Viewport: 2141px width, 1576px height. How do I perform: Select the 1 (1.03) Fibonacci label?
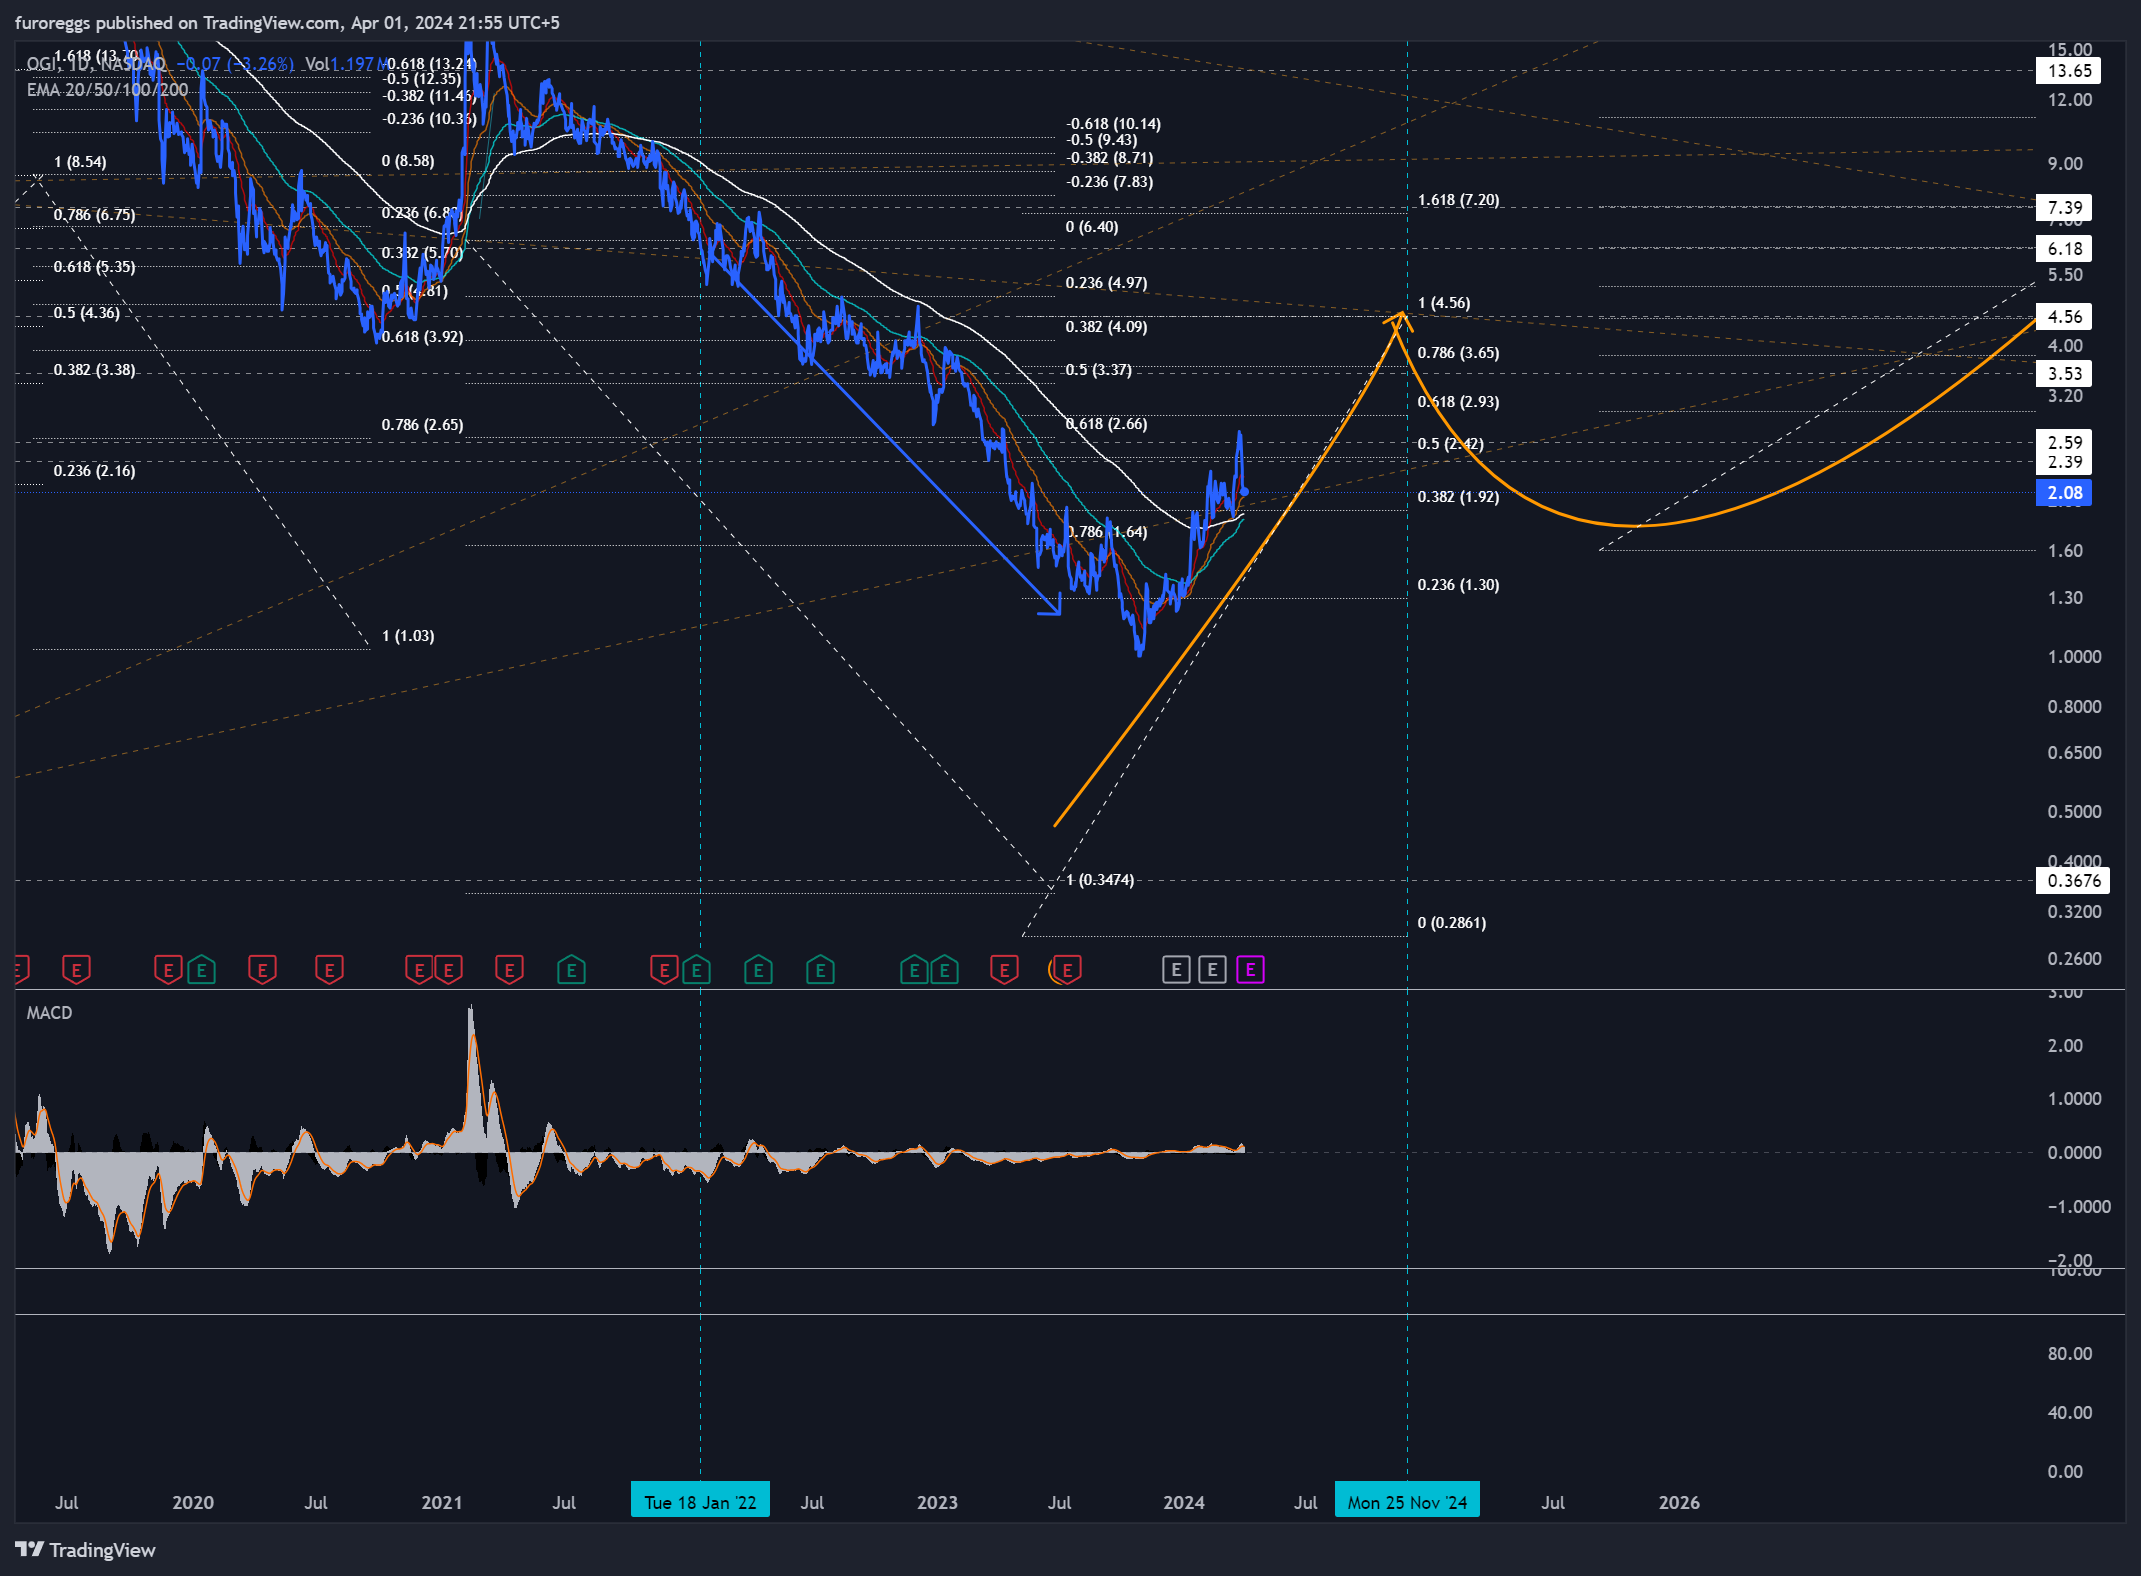click(408, 636)
